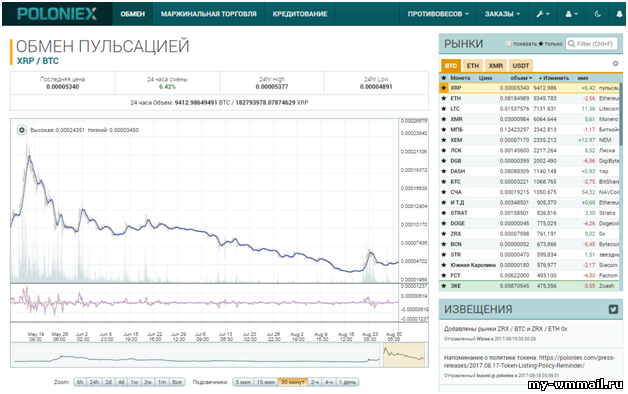Image resolution: width=628 pixels, height=394 pixels.
Task: Open the Twitter icon in notices panel
Action: [613, 309]
